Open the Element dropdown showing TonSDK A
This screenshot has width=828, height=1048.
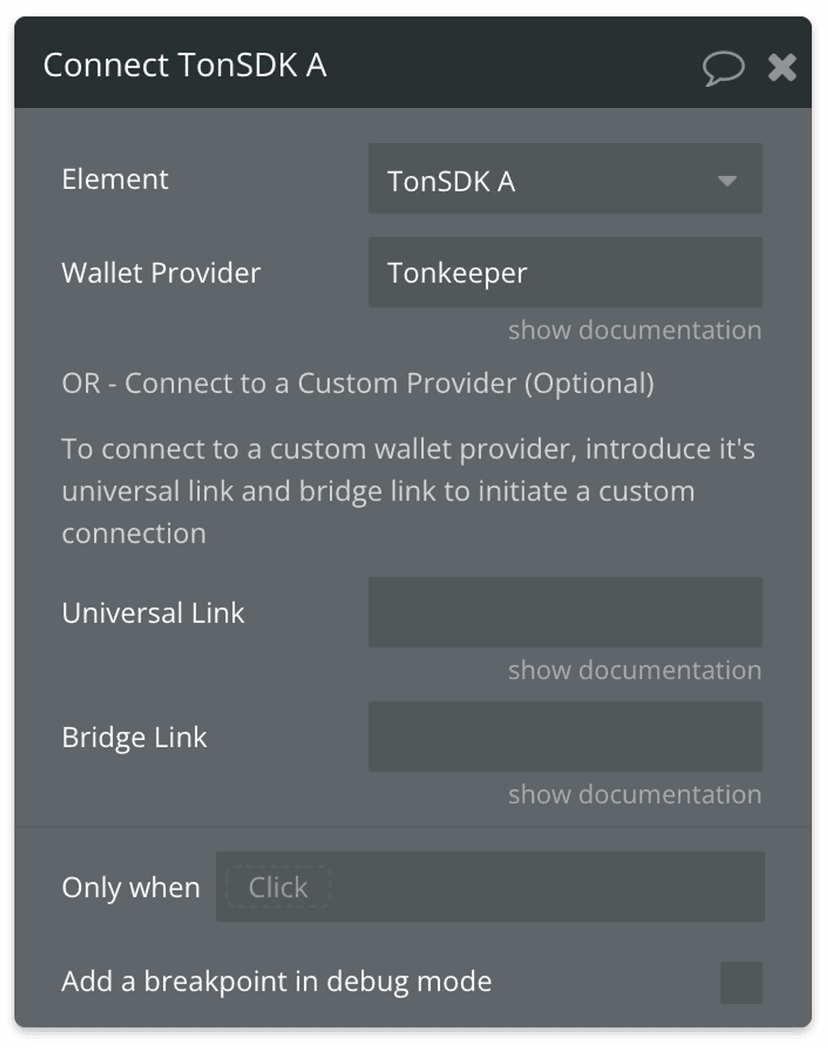point(550,181)
